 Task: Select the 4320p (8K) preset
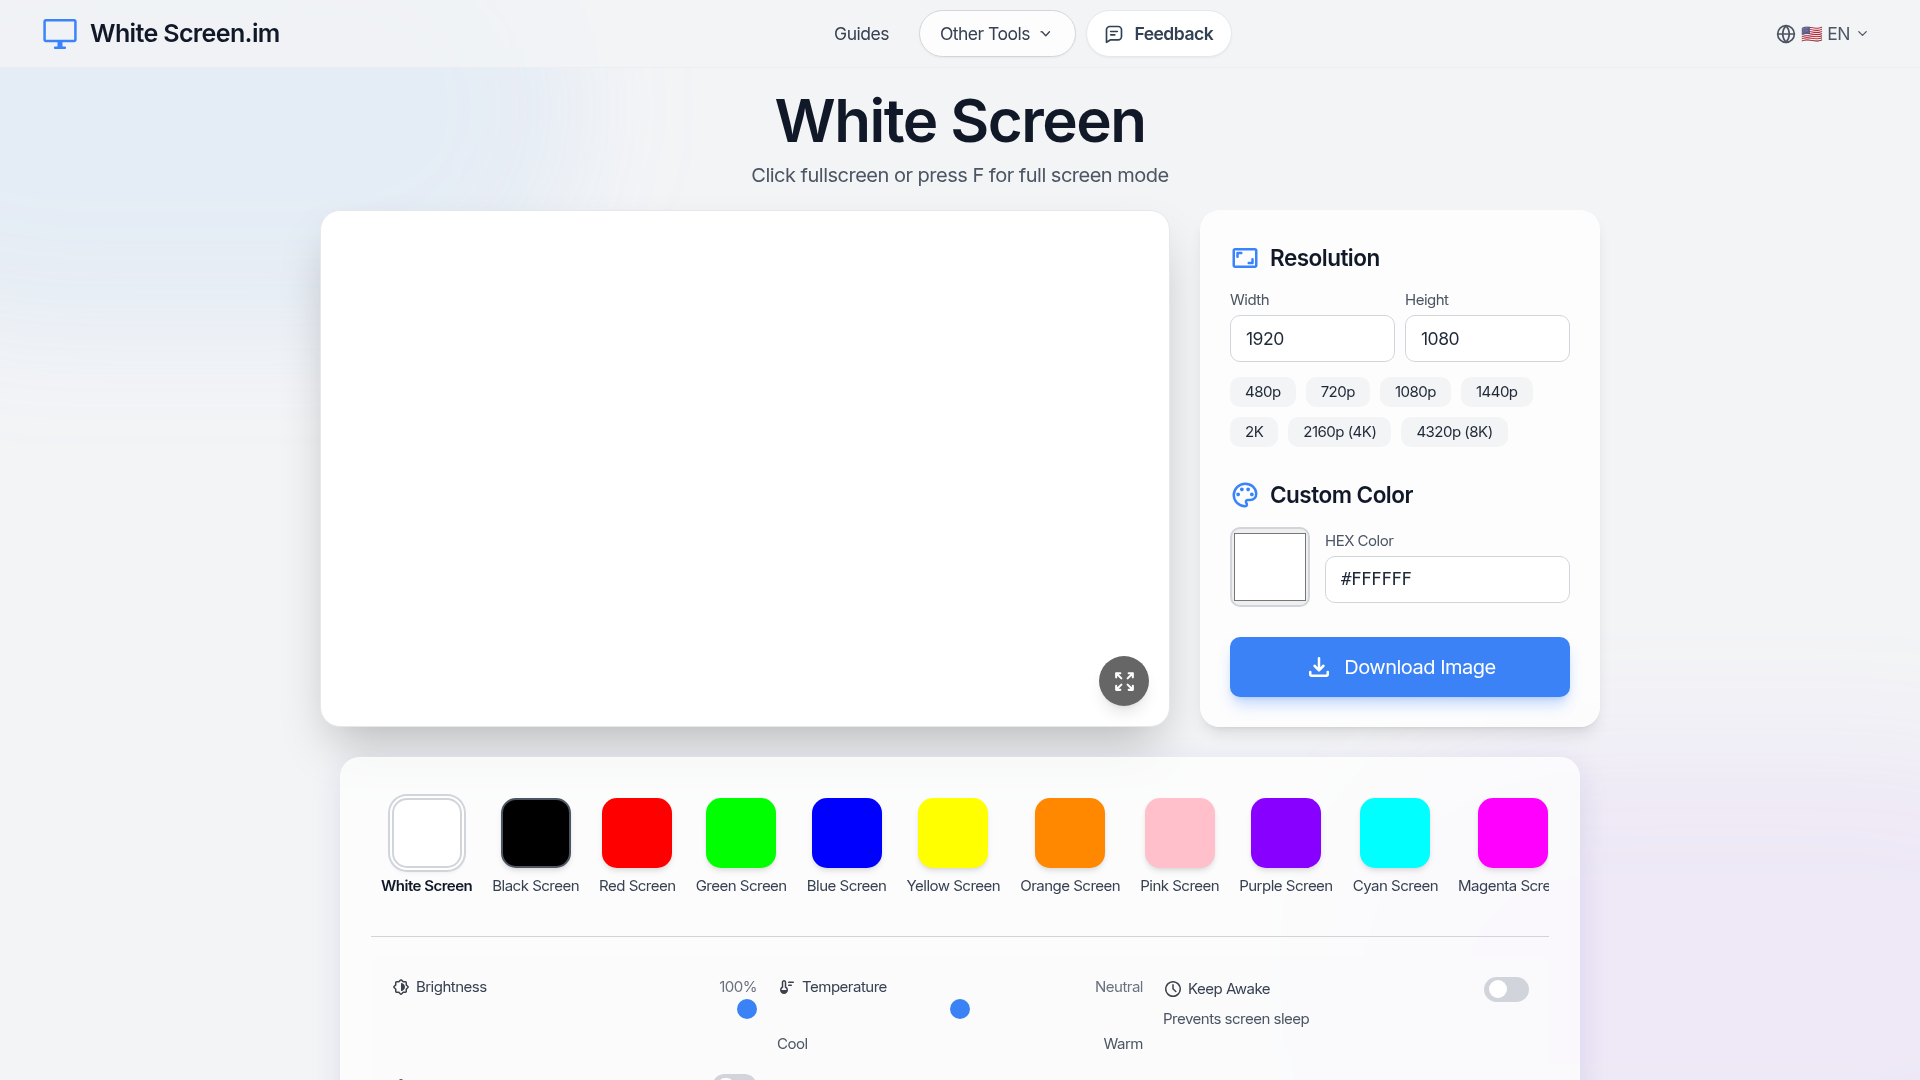[1455, 432]
